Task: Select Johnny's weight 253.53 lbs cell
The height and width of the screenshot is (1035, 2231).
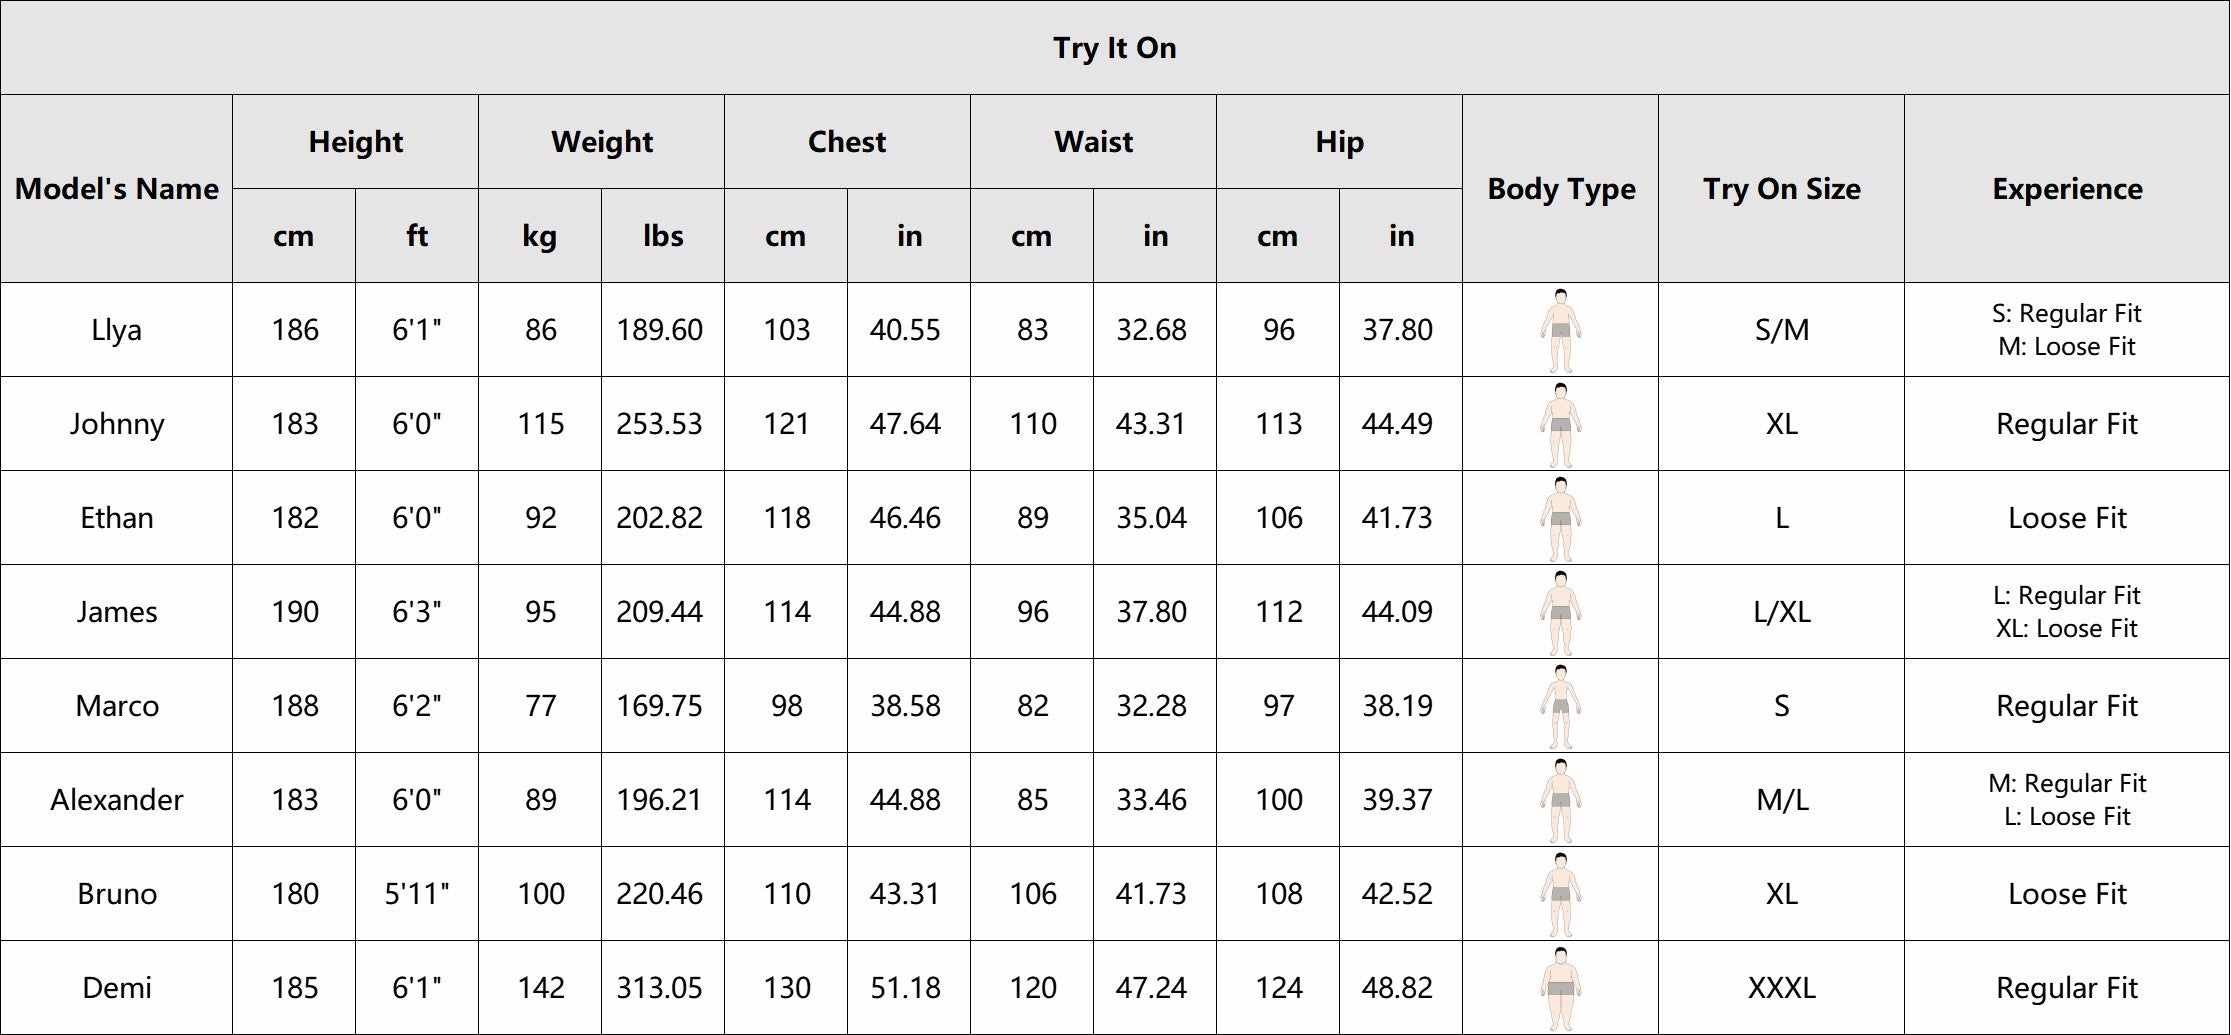Action: 660,424
